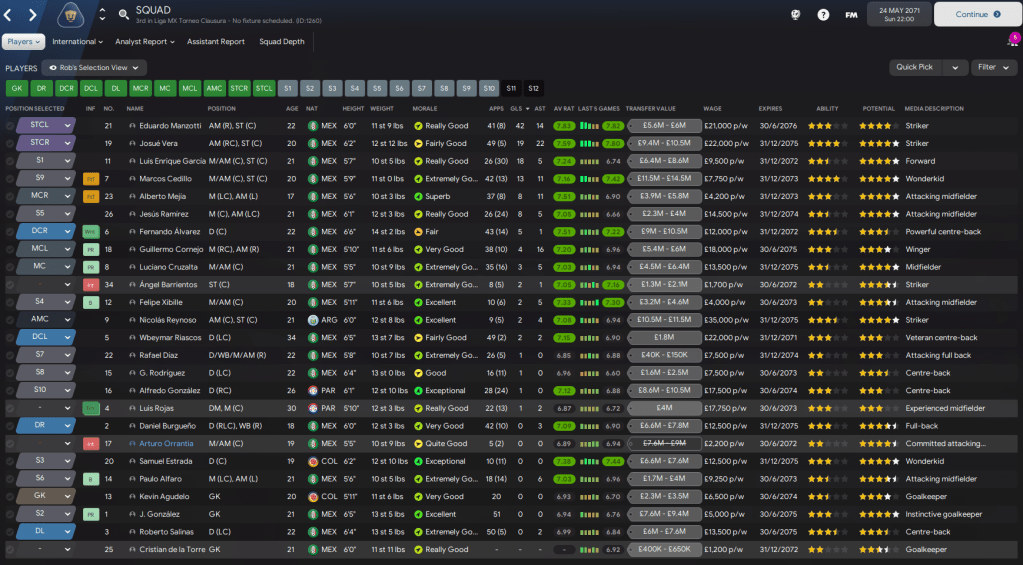Sort the table by Transfer Value column
Image resolution: width=1023 pixels, height=565 pixels.
(x=651, y=109)
